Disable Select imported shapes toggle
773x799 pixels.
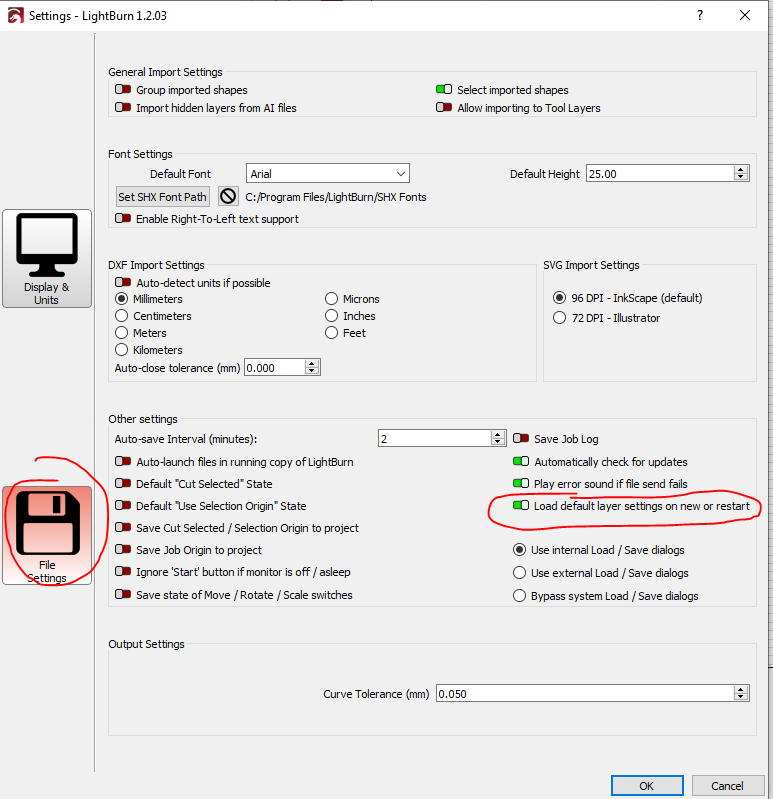(x=444, y=90)
